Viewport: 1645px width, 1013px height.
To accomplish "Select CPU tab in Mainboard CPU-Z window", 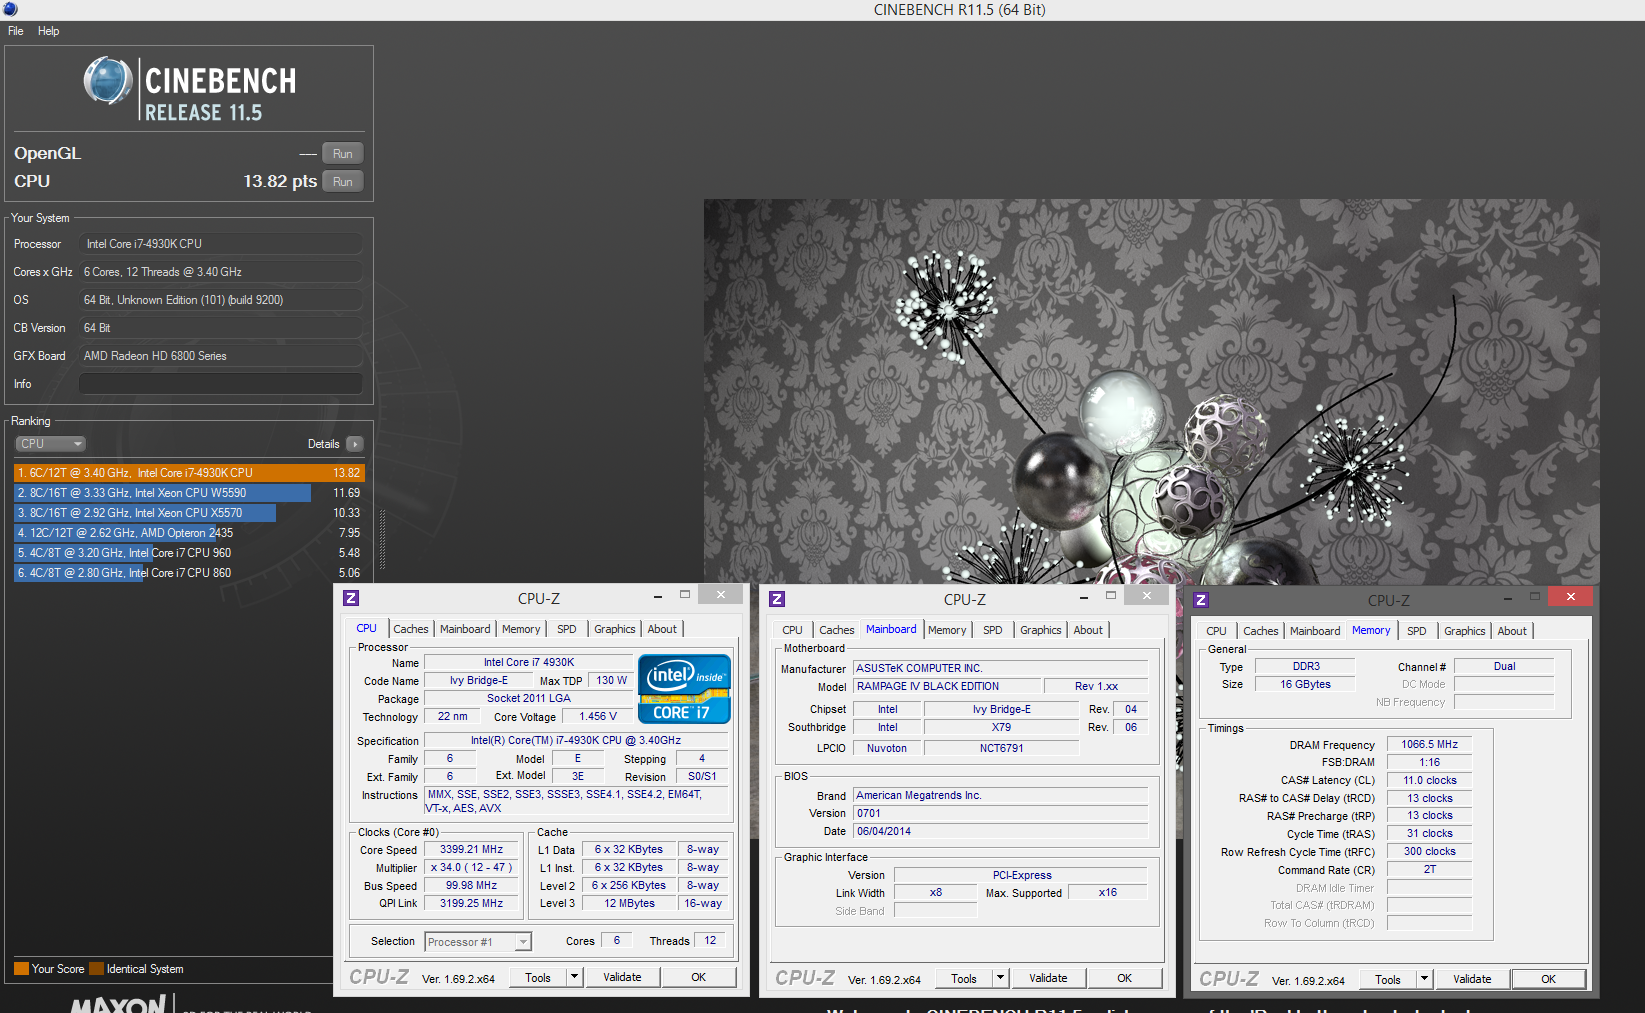I will 793,630.
